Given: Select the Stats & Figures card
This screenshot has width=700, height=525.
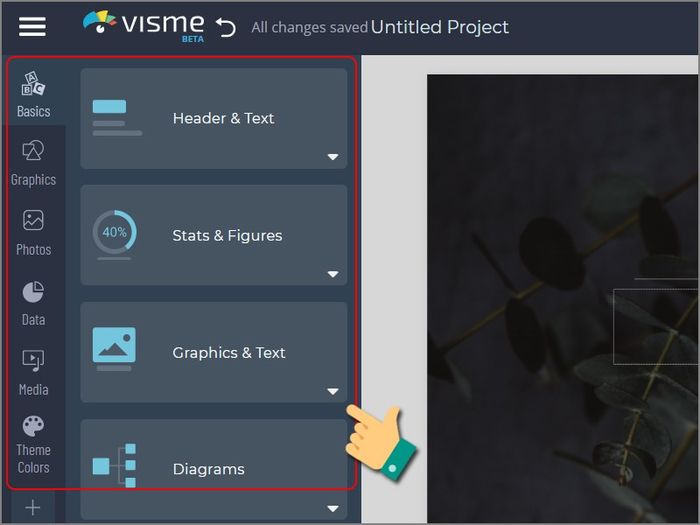Looking at the screenshot, I should click(x=214, y=235).
